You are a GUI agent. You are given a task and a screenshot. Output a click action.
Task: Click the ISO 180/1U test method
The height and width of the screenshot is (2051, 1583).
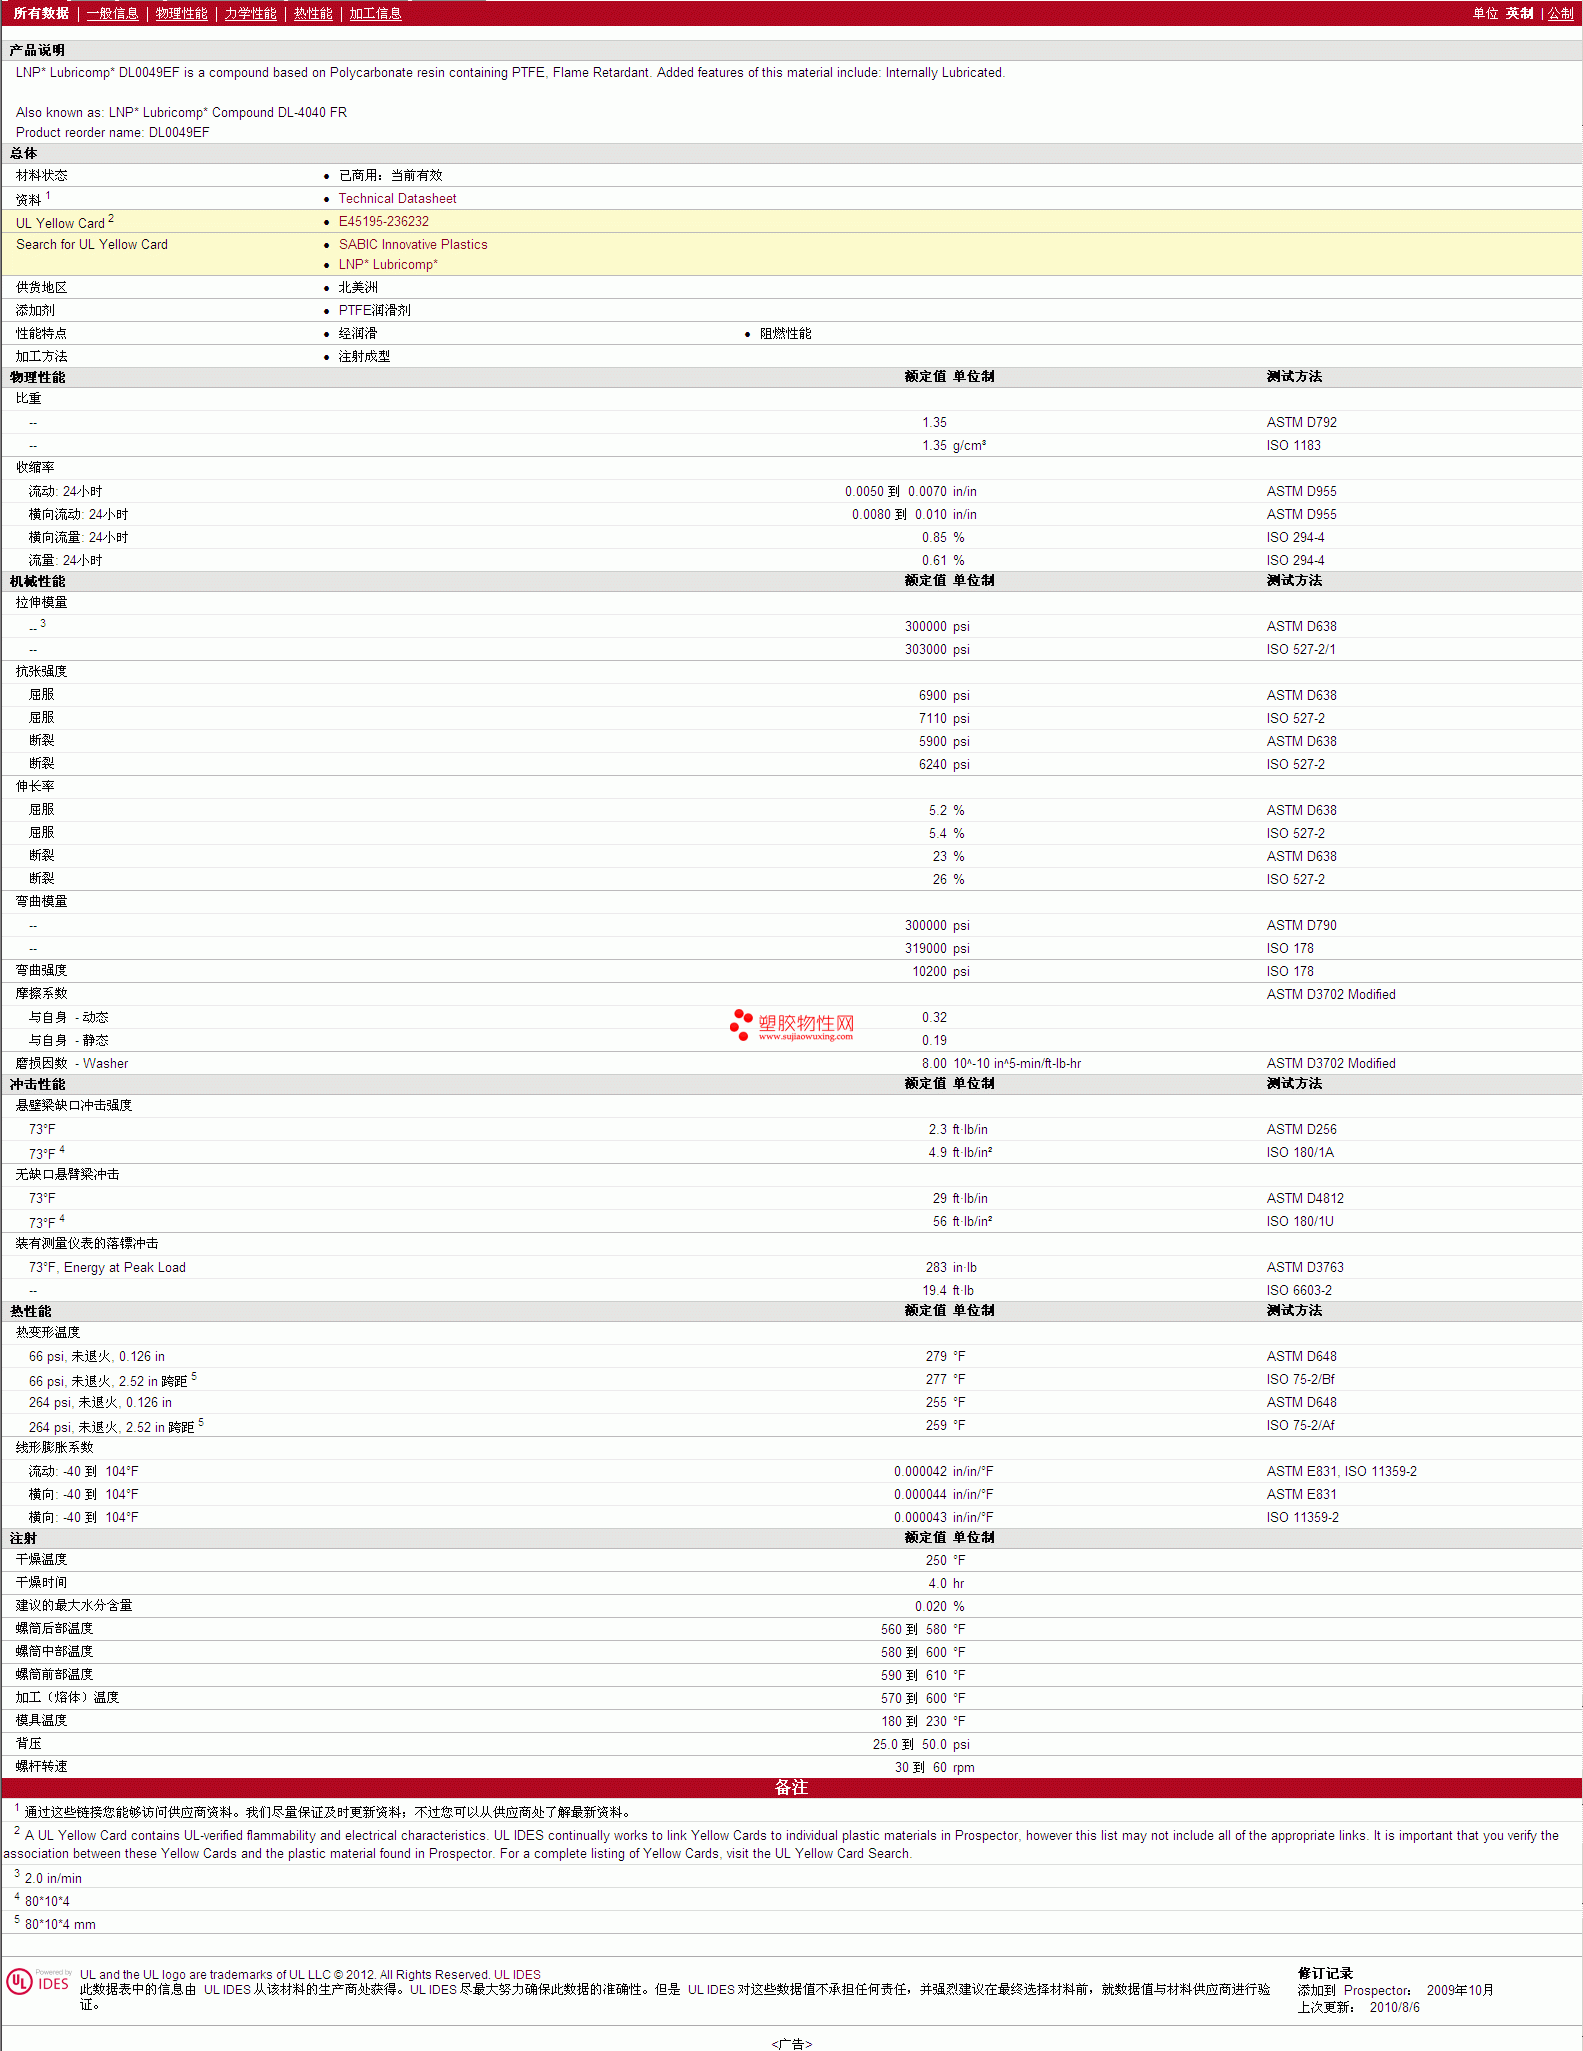click(1300, 1222)
